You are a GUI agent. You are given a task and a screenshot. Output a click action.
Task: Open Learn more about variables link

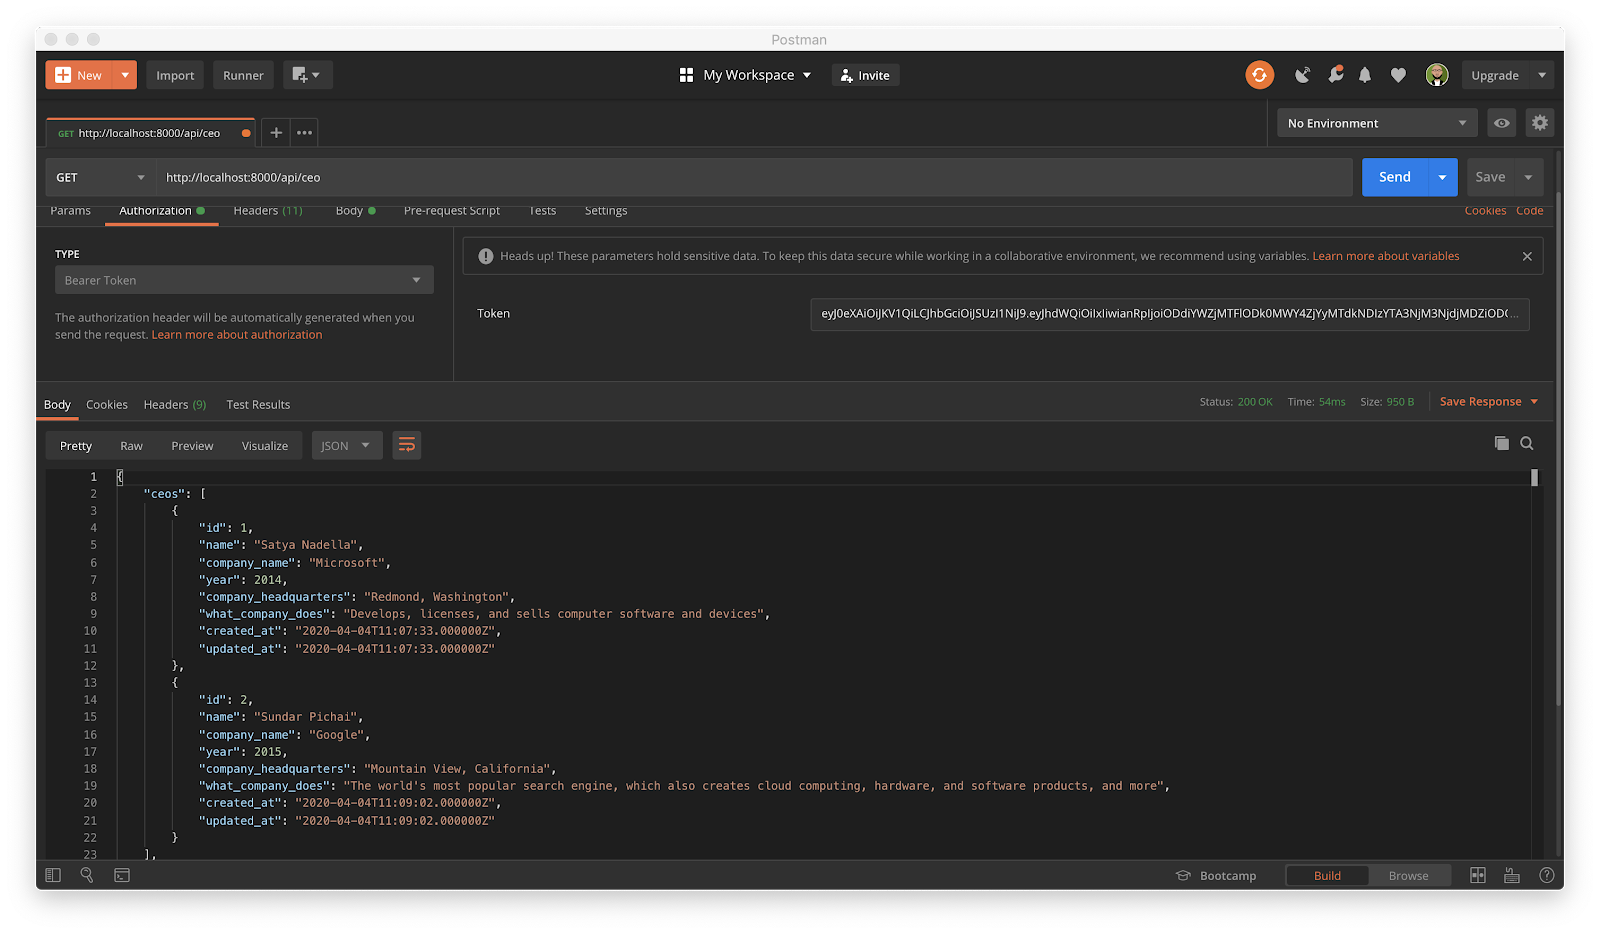[1385, 256]
